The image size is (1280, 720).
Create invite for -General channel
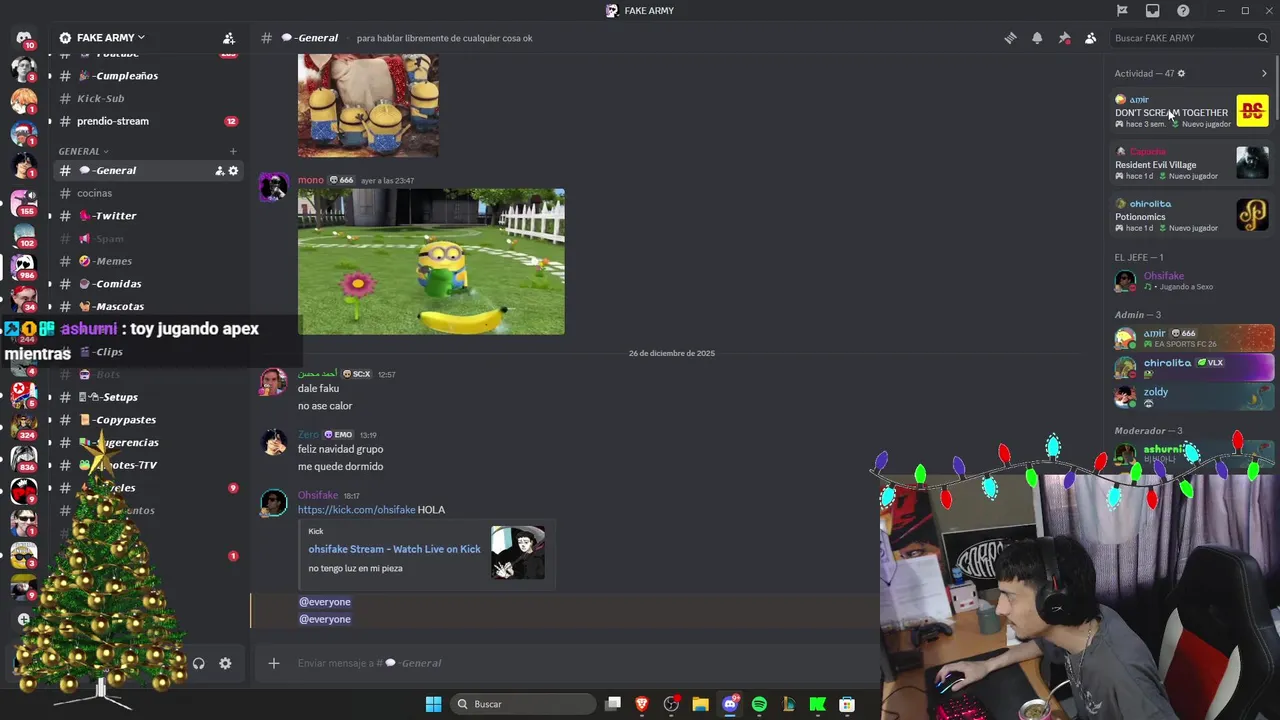click(219, 171)
